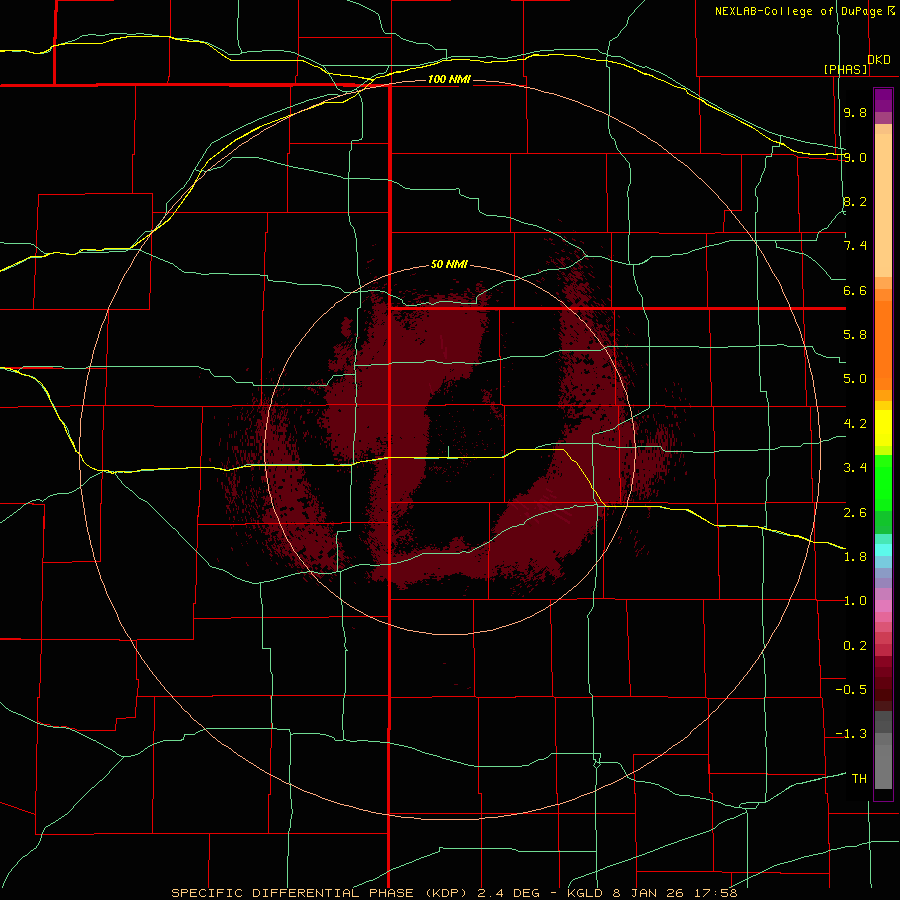
Task: Click the -0.5 value on the color scale
Action: 851,690
